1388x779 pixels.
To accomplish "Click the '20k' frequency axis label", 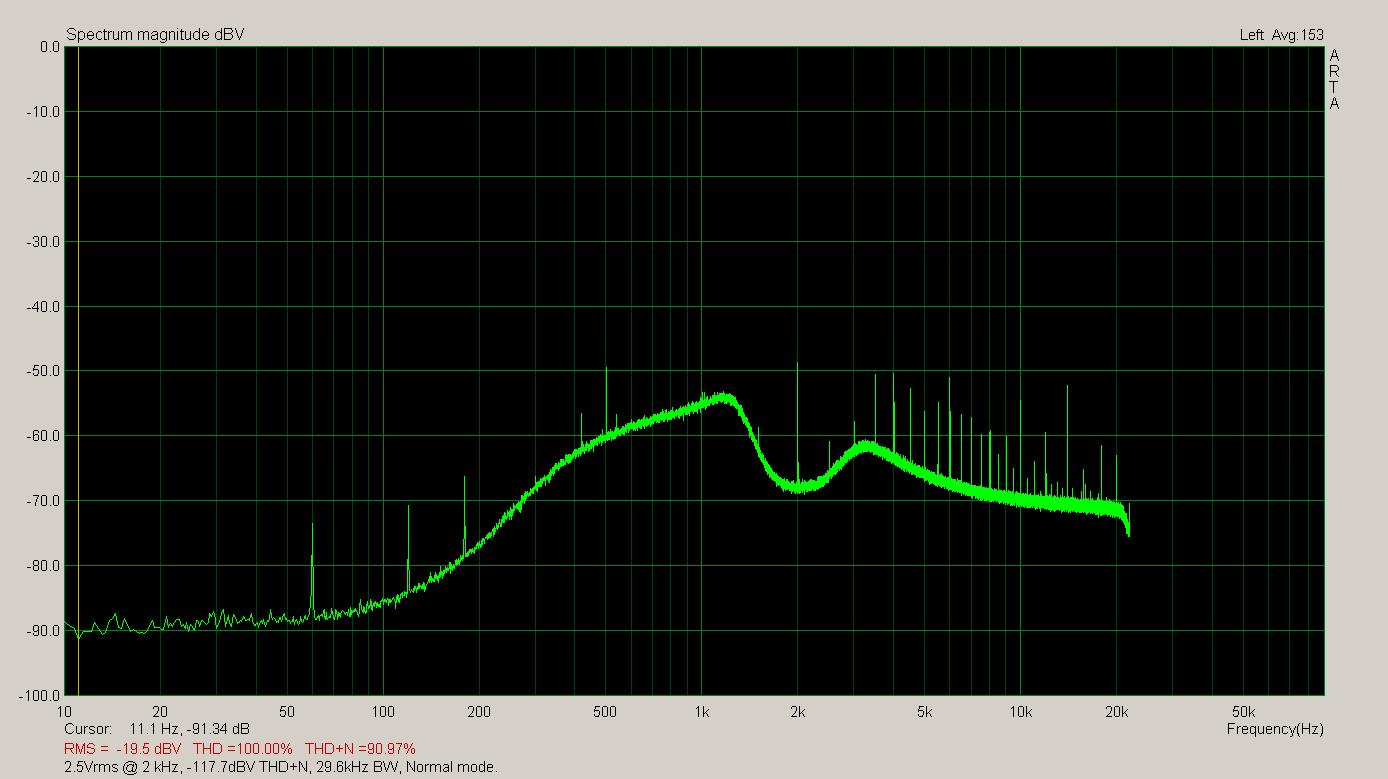I will coord(1116,712).
